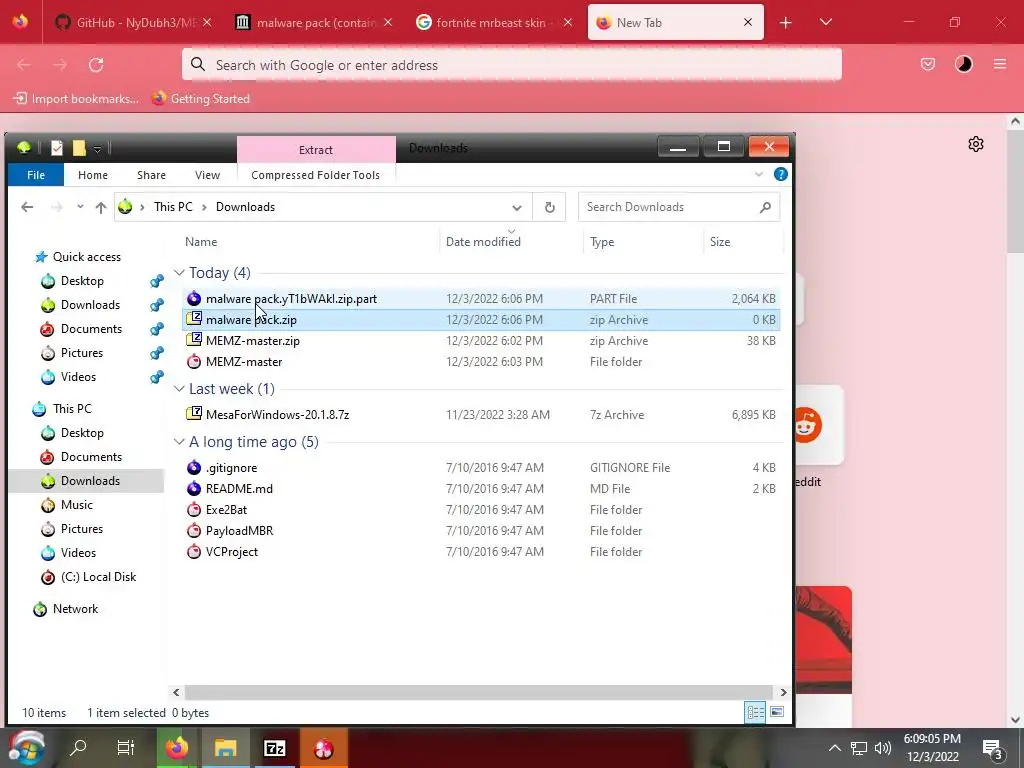This screenshot has height=768, width=1024.
Task: Collapse A long time ago group
Action: [x=179, y=441]
